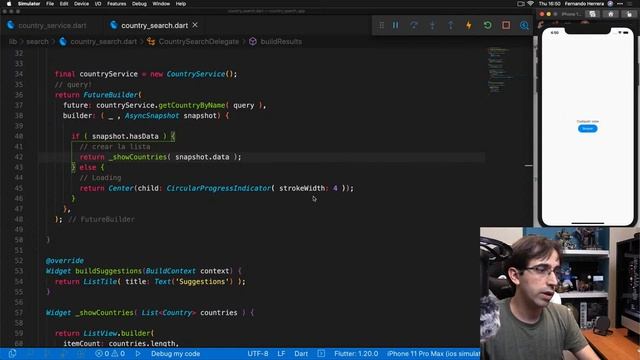The width and height of the screenshot is (640, 360).
Task: Stop debugging with the red square
Action: coord(506,25)
